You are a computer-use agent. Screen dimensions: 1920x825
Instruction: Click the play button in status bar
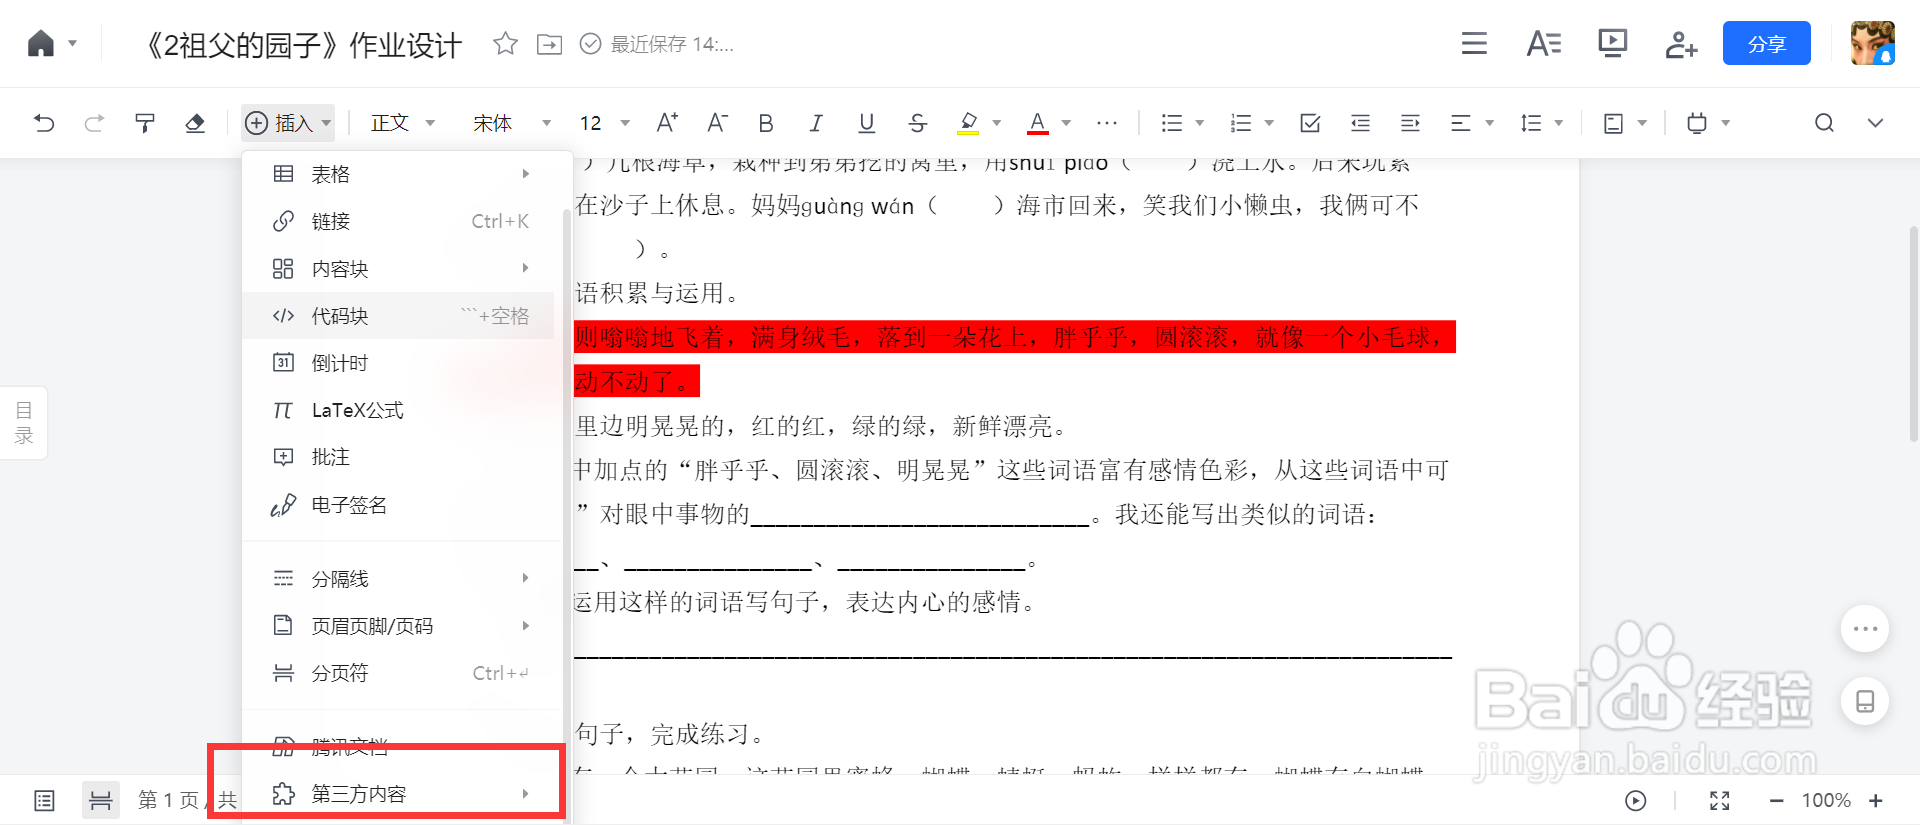(x=1636, y=800)
